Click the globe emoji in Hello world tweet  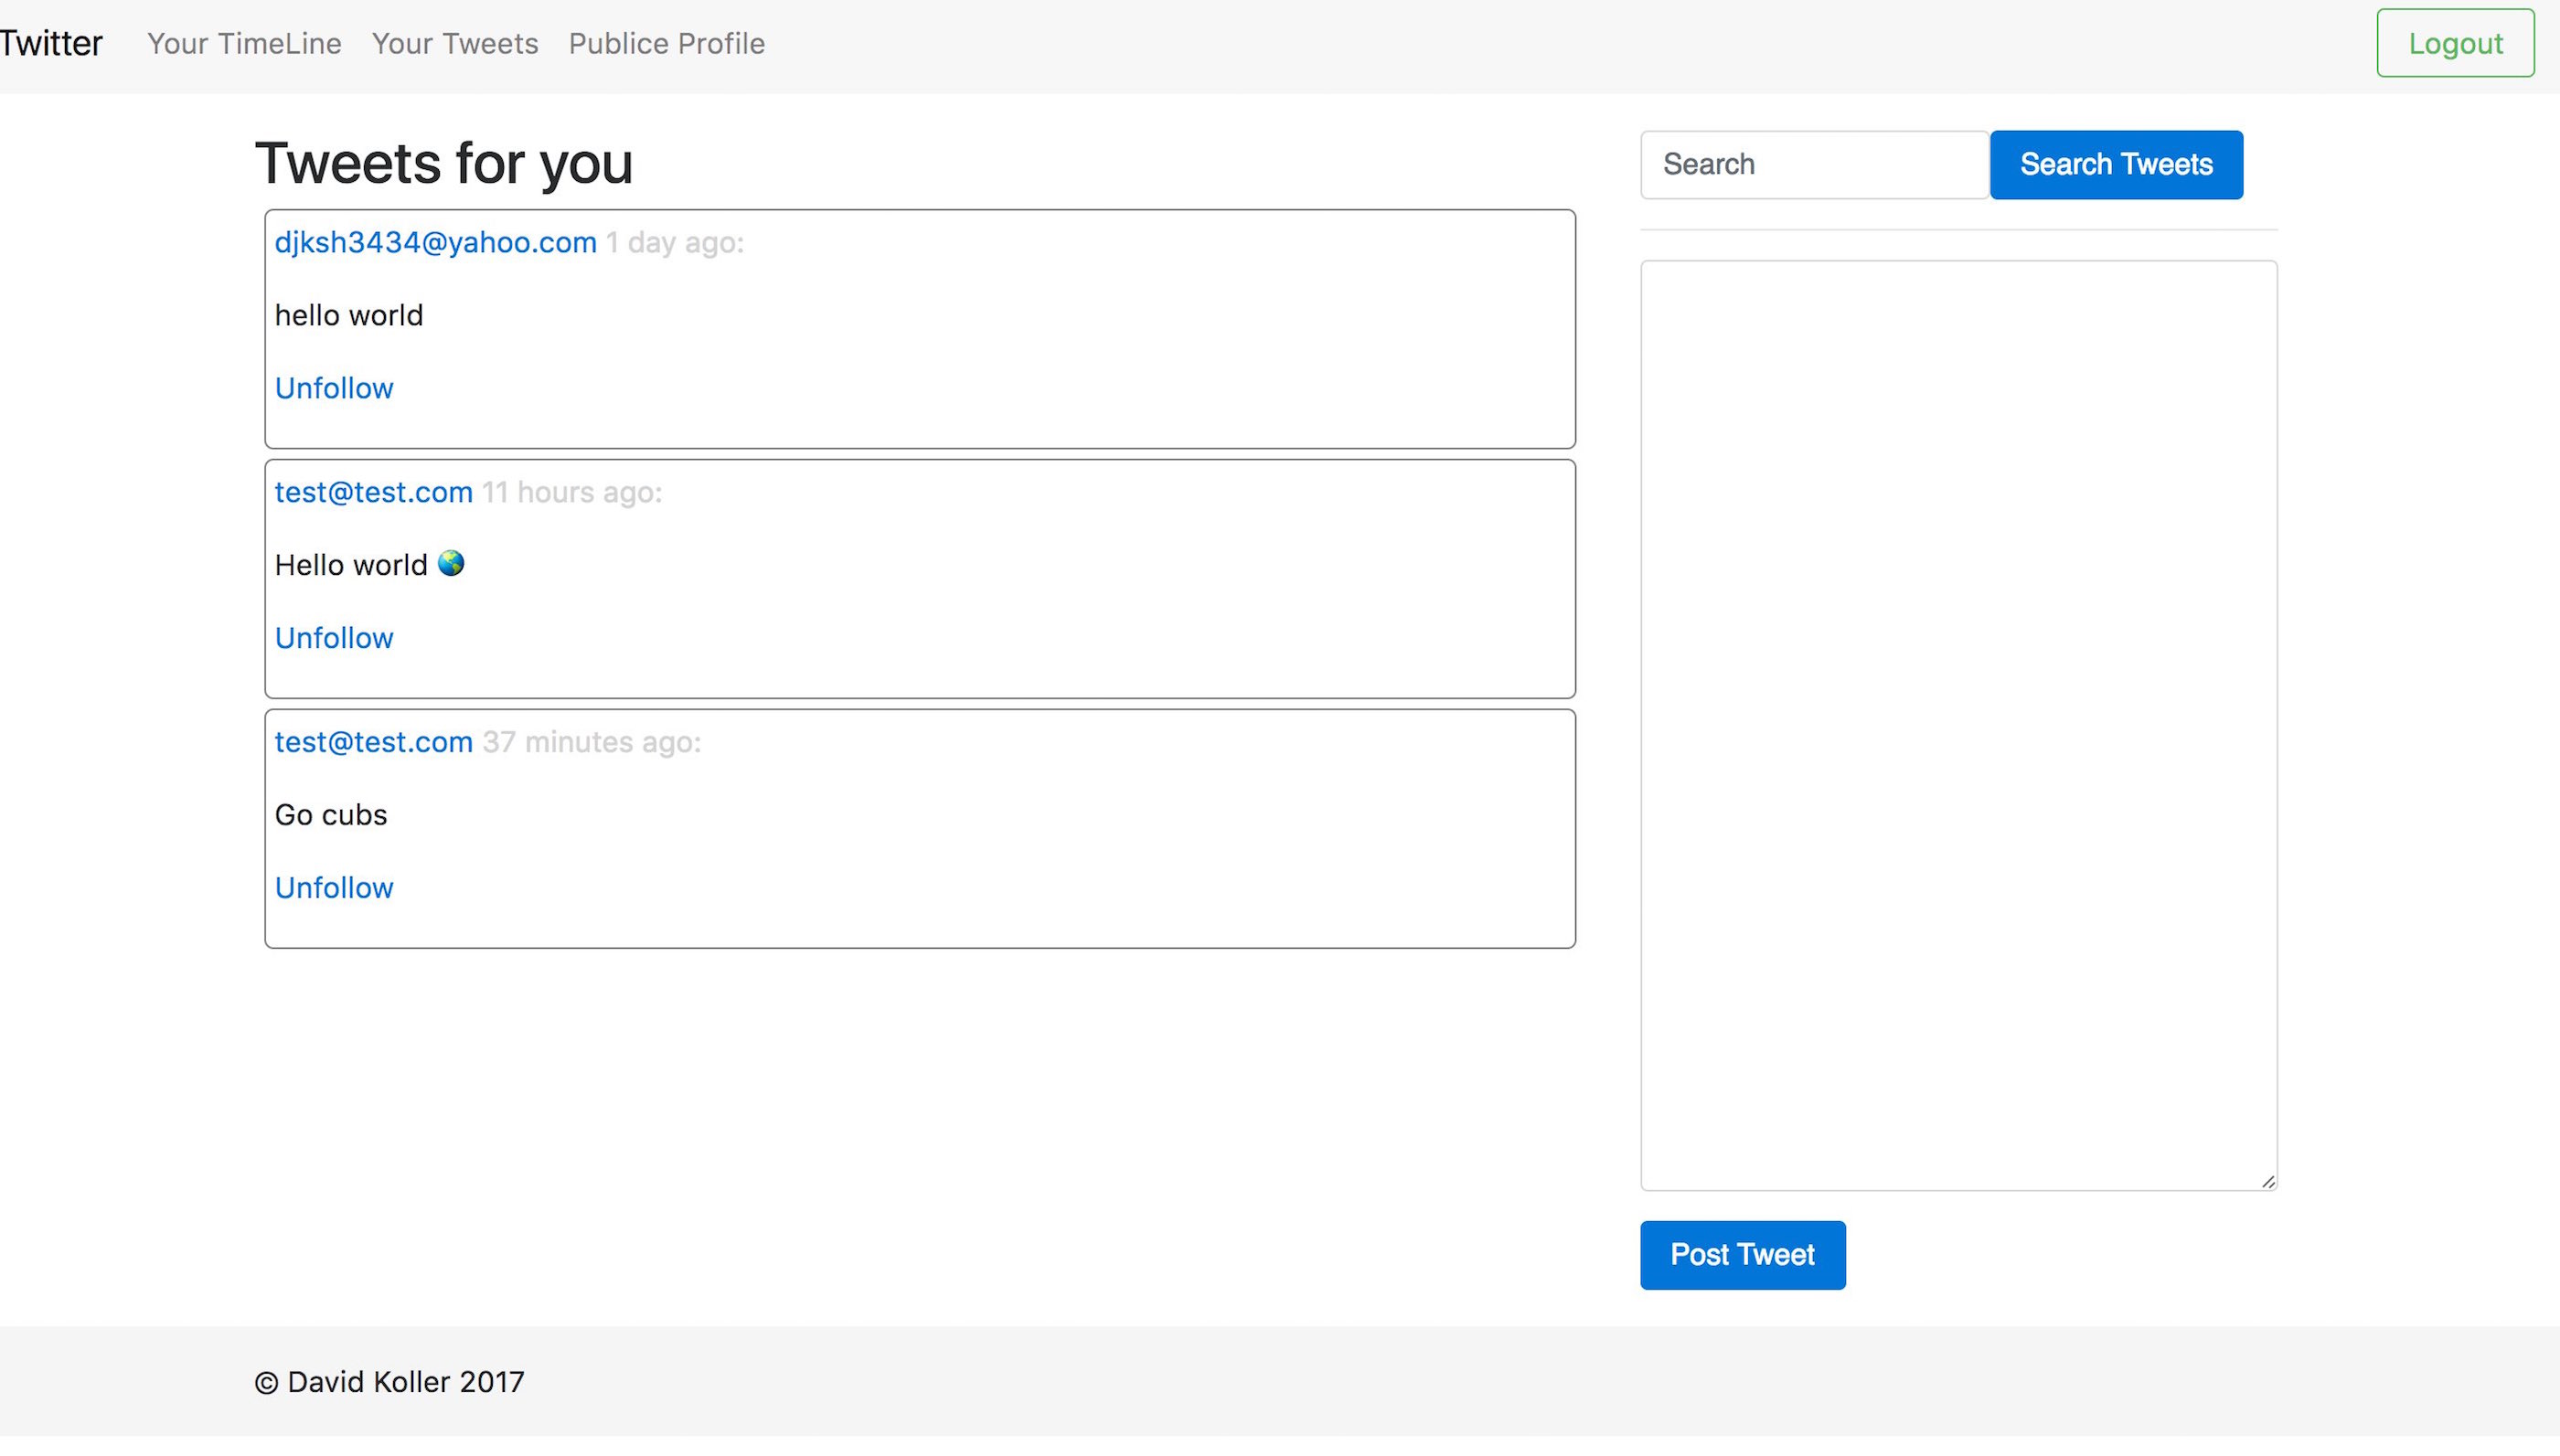451,563
